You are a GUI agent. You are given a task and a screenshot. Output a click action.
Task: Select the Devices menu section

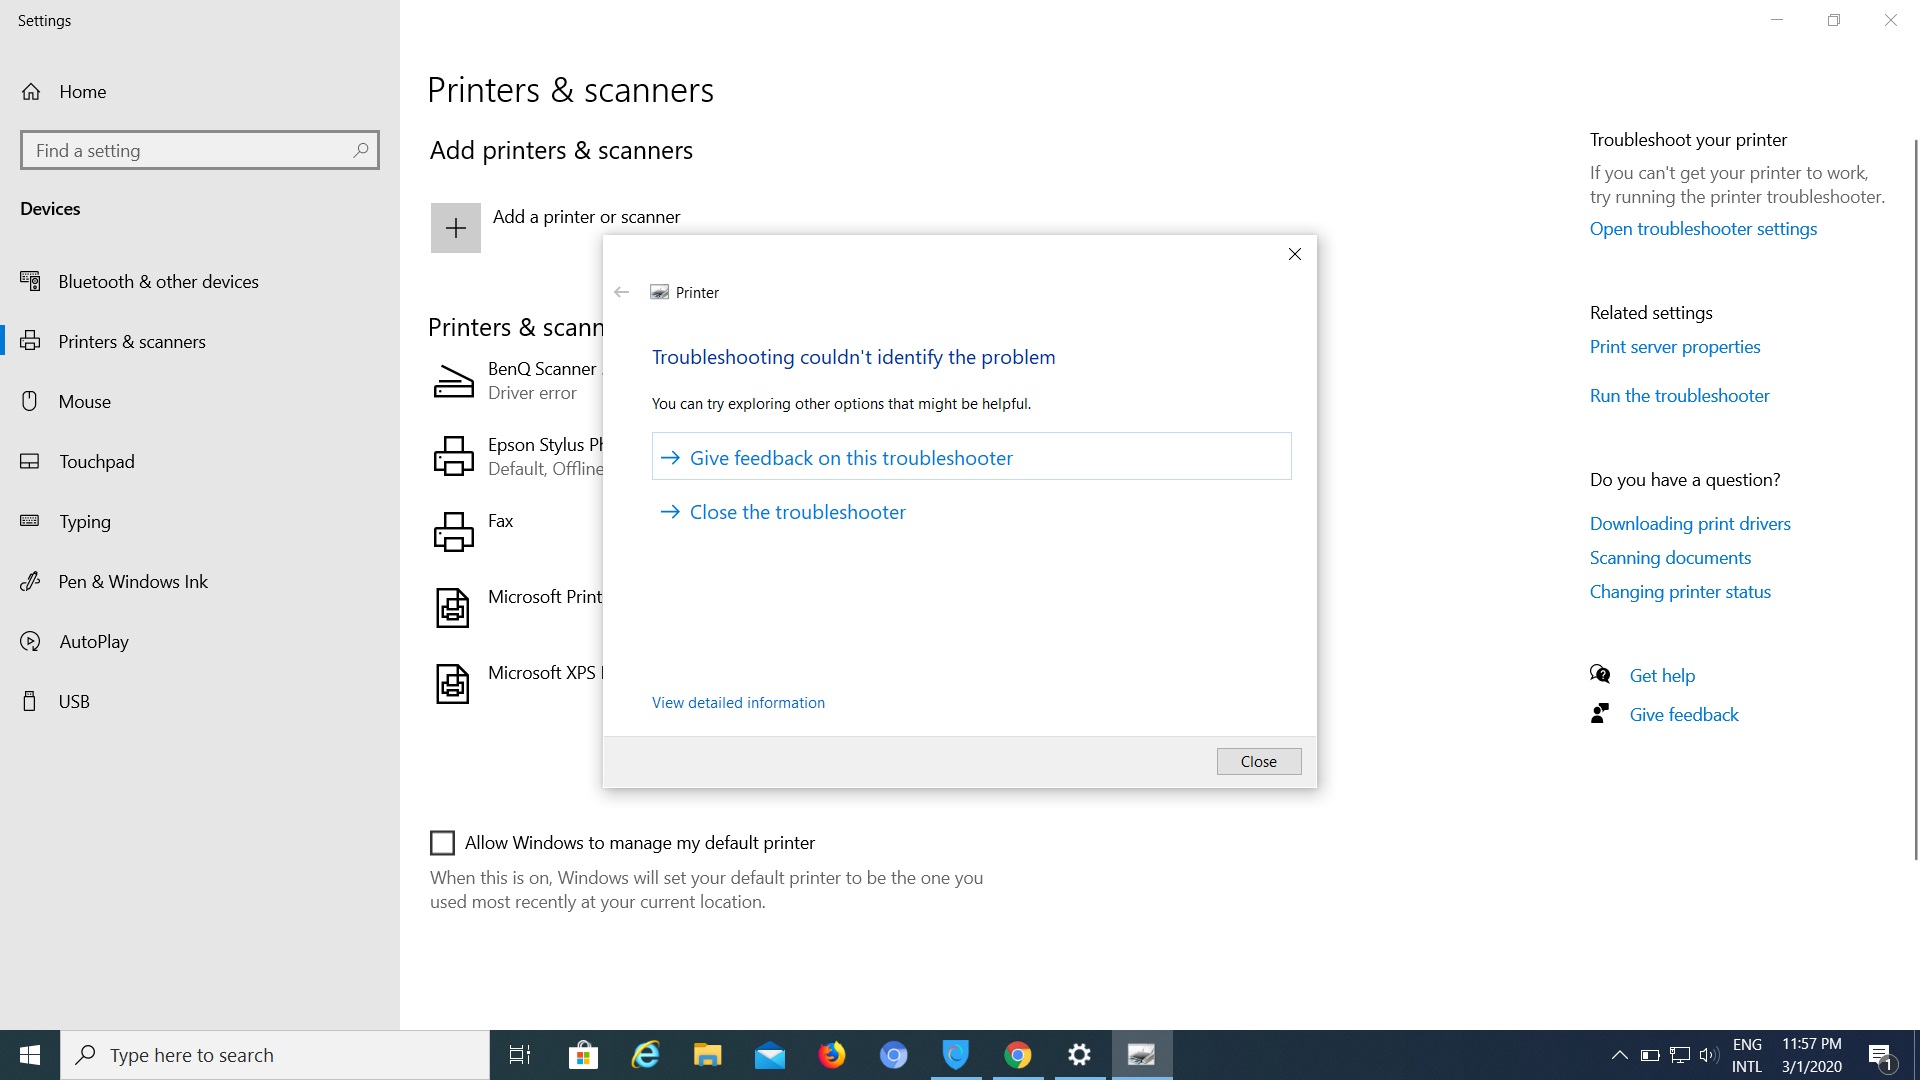[51, 207]
